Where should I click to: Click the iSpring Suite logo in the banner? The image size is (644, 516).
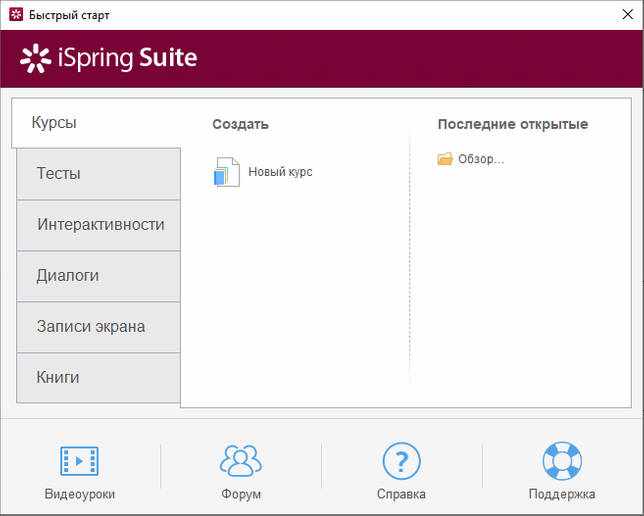click(x=109, y=58)
